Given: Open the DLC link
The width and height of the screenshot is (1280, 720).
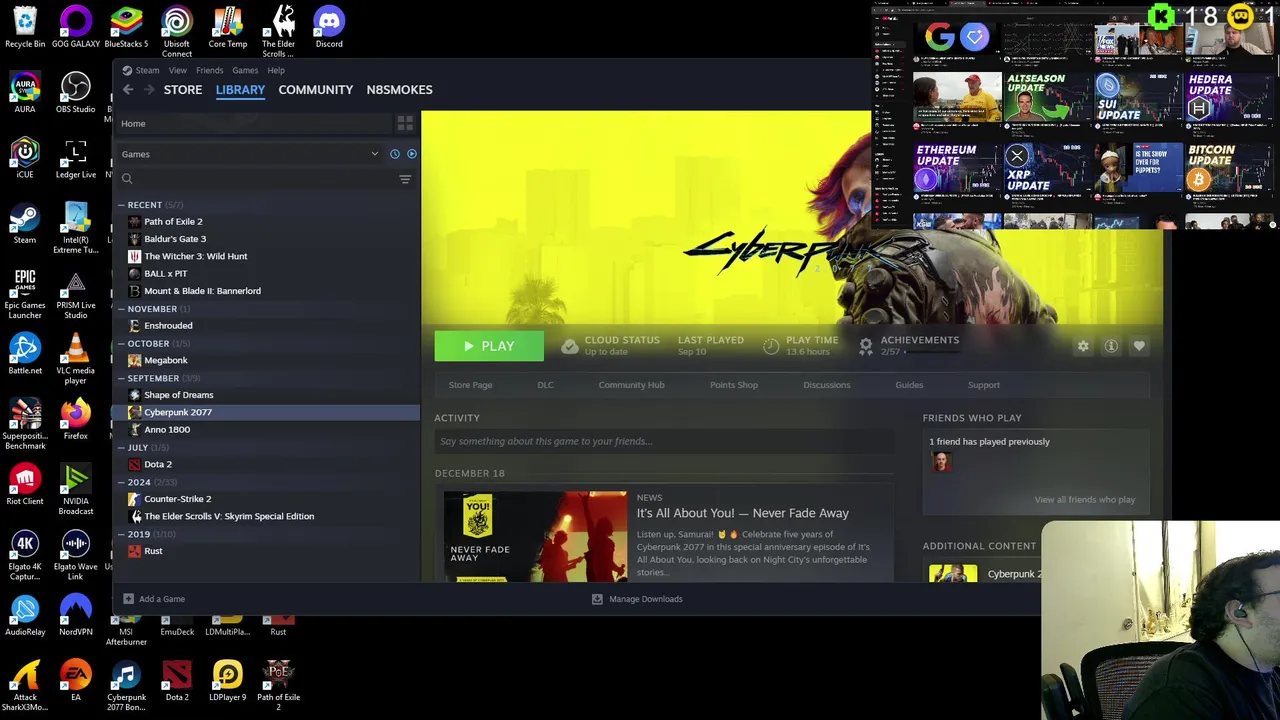Looking at the screenshot, I should pos(545,385).
